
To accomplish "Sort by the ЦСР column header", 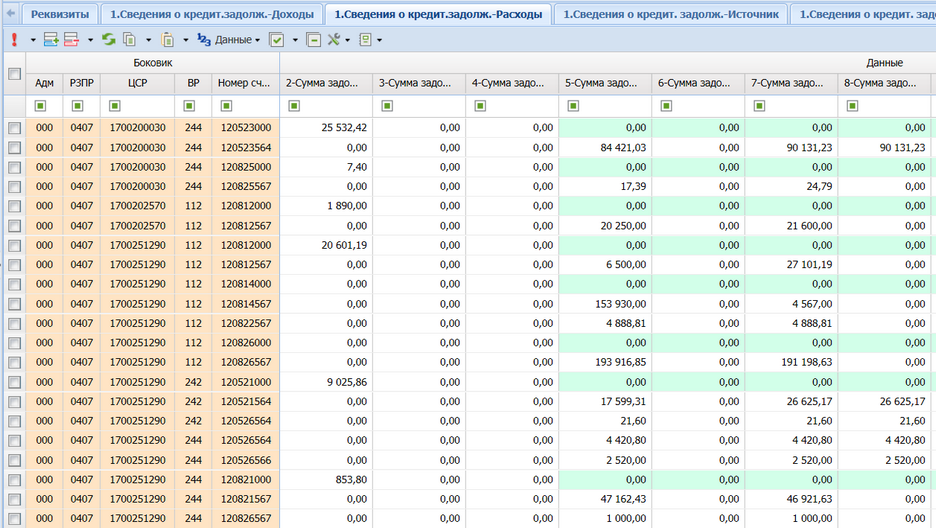I will tap(137, 83).
